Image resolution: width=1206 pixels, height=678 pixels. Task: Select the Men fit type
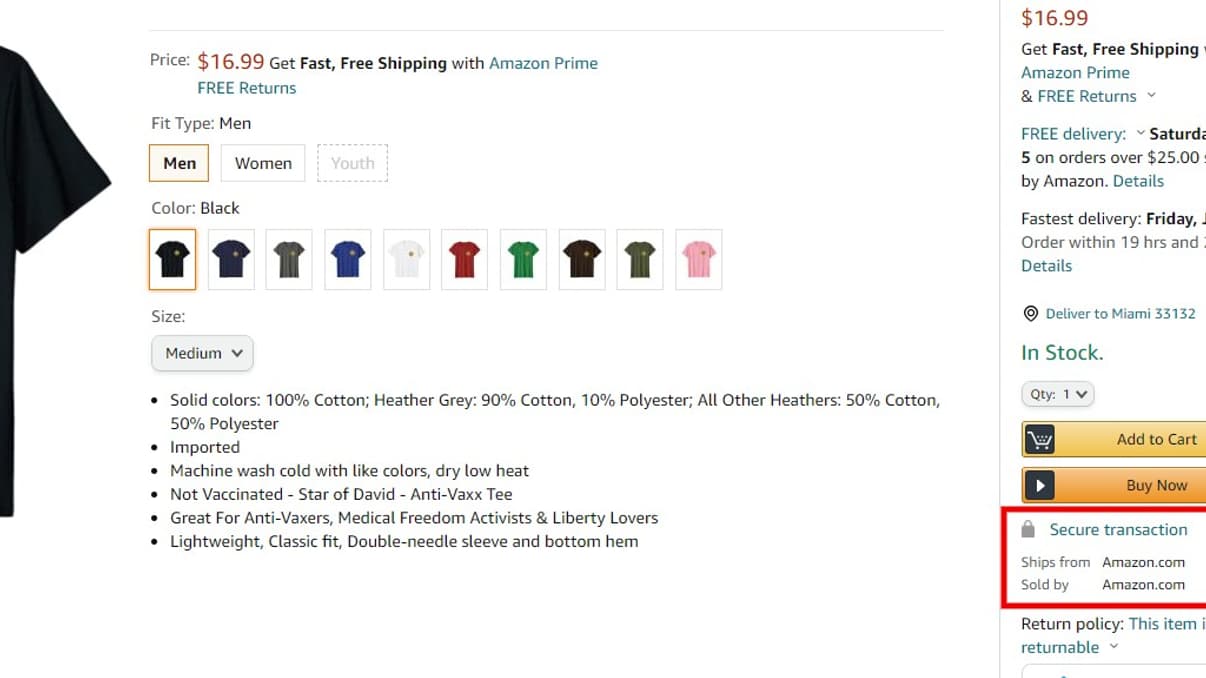[x=179, y=163]
